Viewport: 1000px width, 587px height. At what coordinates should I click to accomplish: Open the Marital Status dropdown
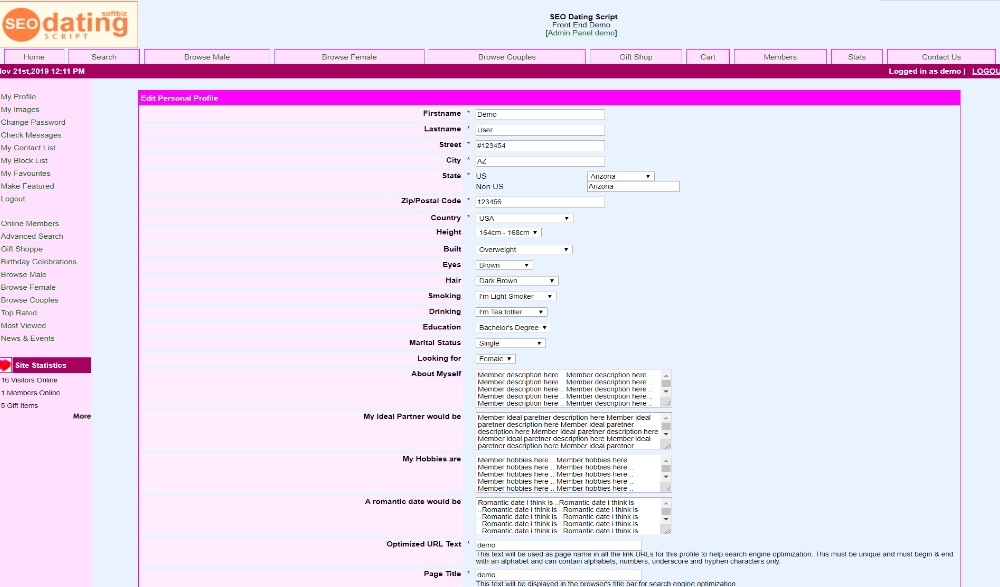click(x=510, y=343)
